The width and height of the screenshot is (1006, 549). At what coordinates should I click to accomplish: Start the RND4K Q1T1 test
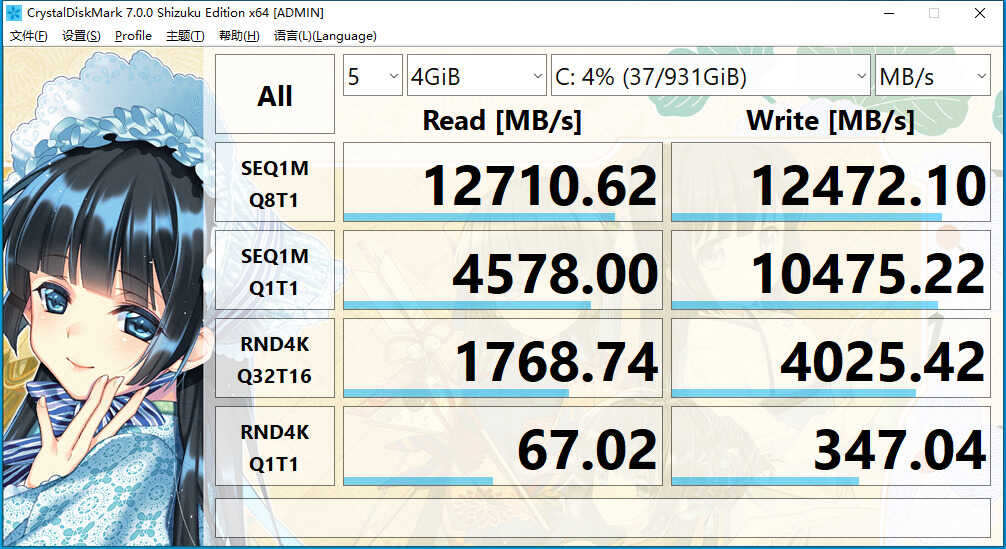point(275,446)
